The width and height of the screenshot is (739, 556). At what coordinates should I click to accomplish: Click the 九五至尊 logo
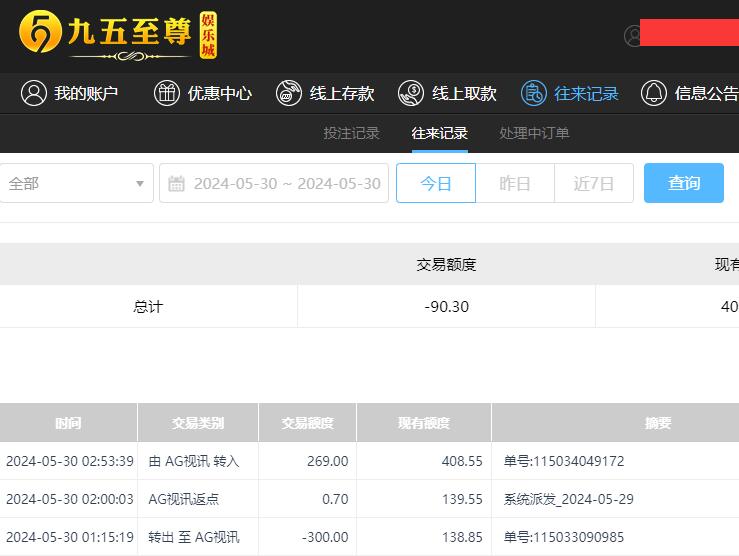click(x=118, y=36)
